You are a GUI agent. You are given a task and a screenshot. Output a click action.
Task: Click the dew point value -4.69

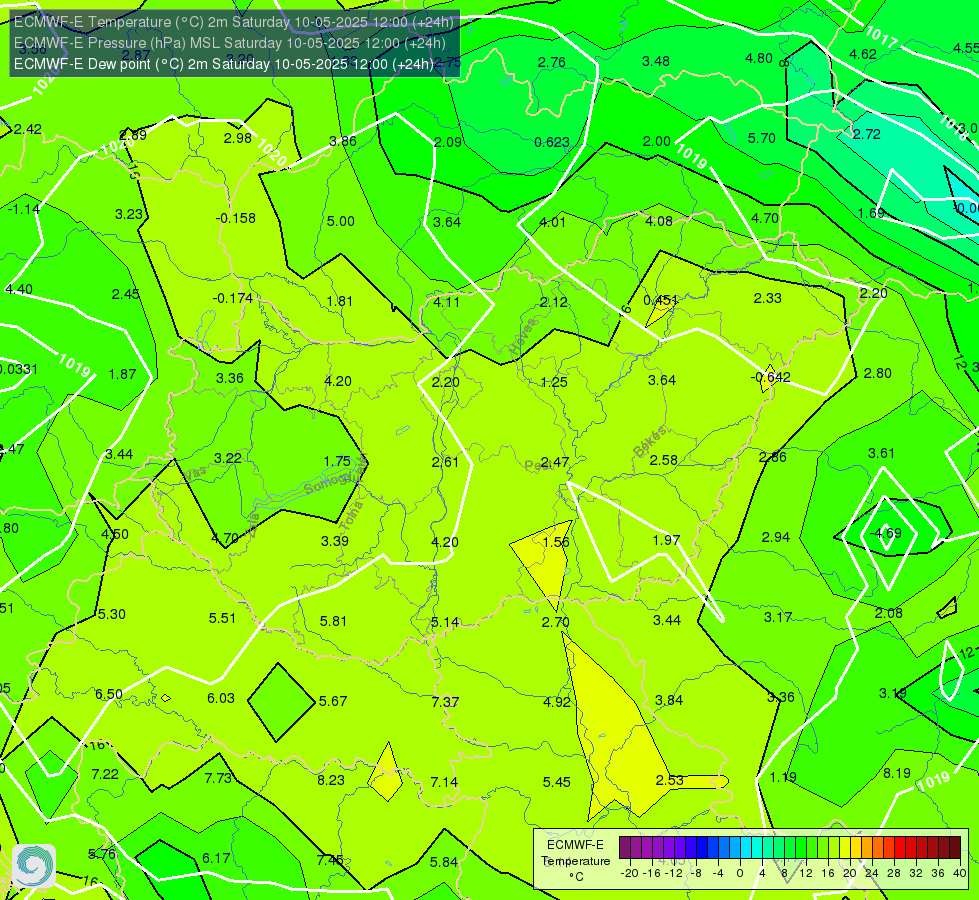(x=886, y=533)
